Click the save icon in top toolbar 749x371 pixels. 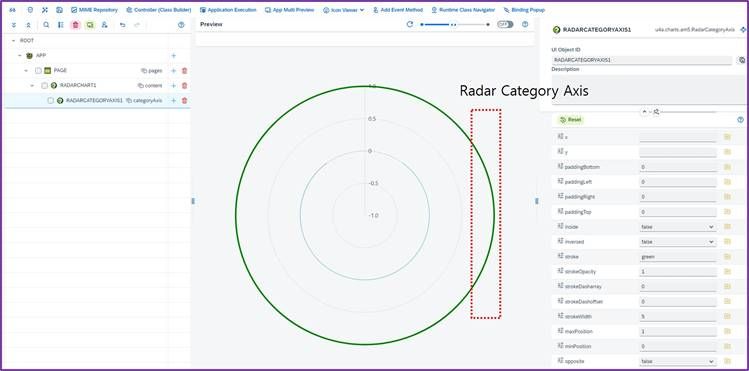click(x=59, y=10)
